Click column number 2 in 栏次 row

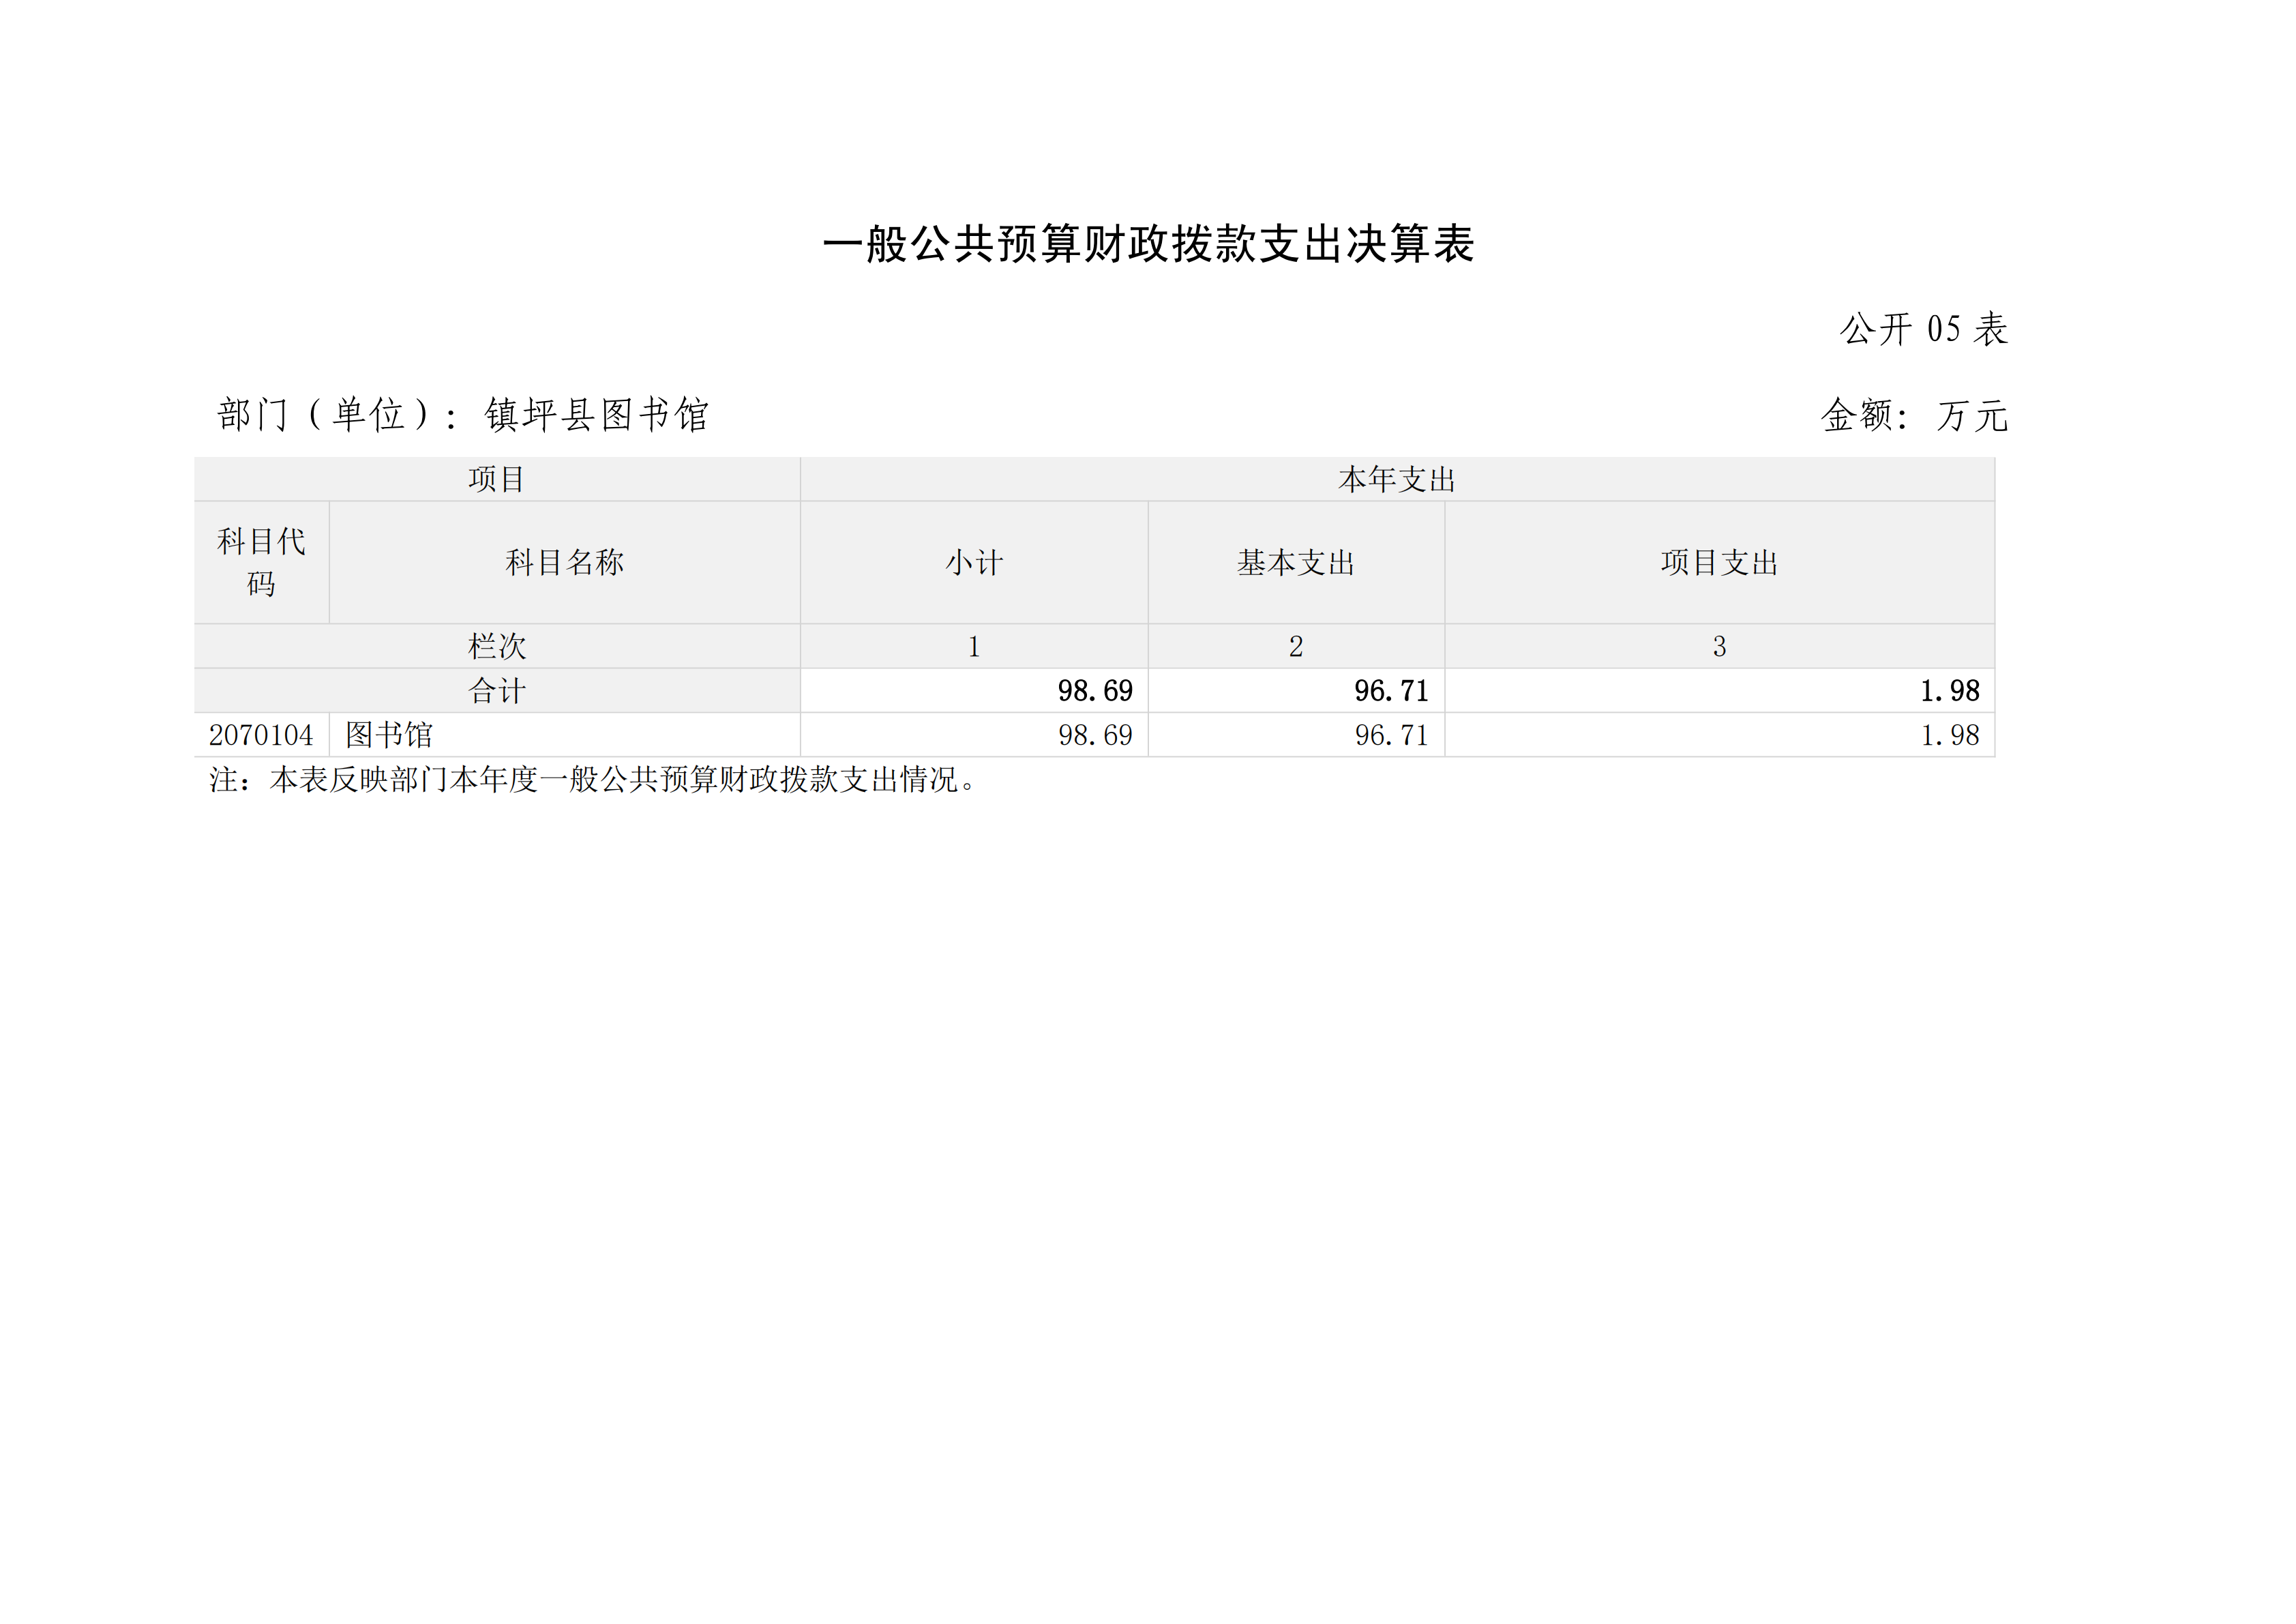(1296, 646)
